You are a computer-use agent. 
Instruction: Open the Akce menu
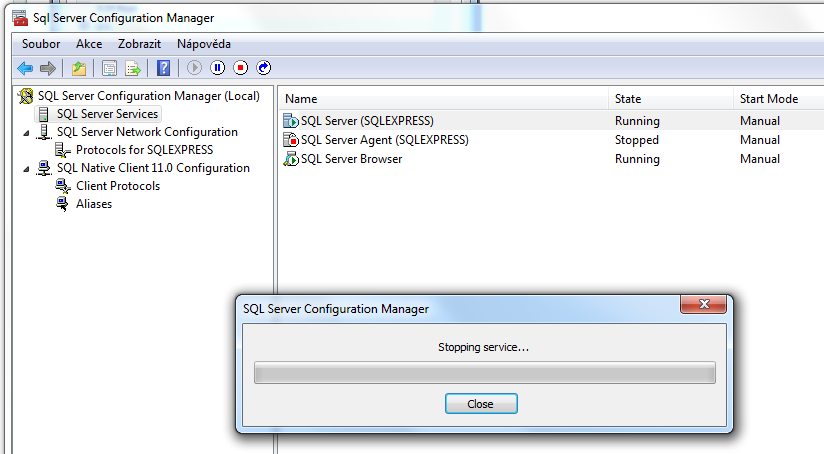89,44
